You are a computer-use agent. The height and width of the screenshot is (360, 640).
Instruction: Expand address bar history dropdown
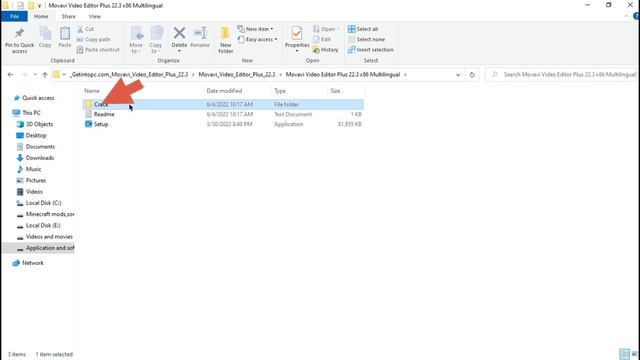pyautogui.click(x=458, y=75)
